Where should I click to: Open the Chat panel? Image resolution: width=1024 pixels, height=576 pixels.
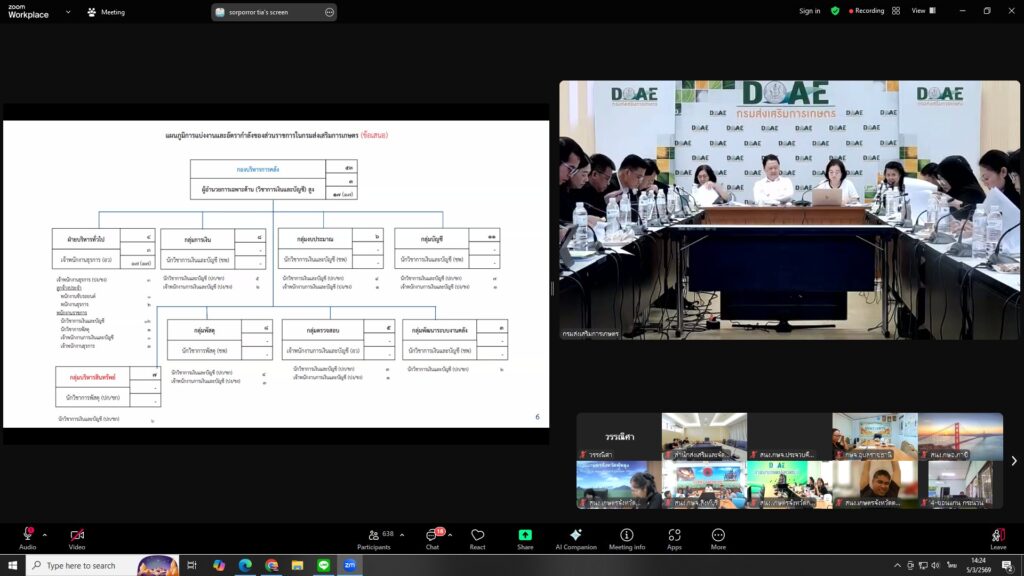tap(433, 538)
